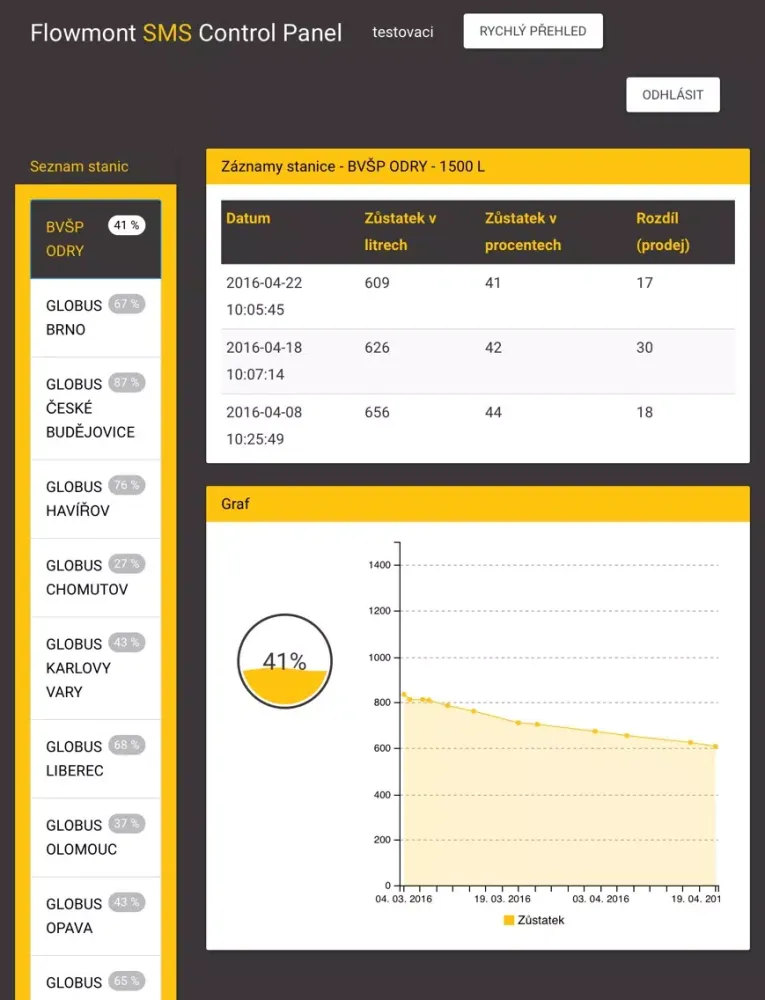Toggle the Zůstatek legend swatch in chart
The height and width of the screenshot is (1000, 765).
pyautogui.click(x=509, y=920)
